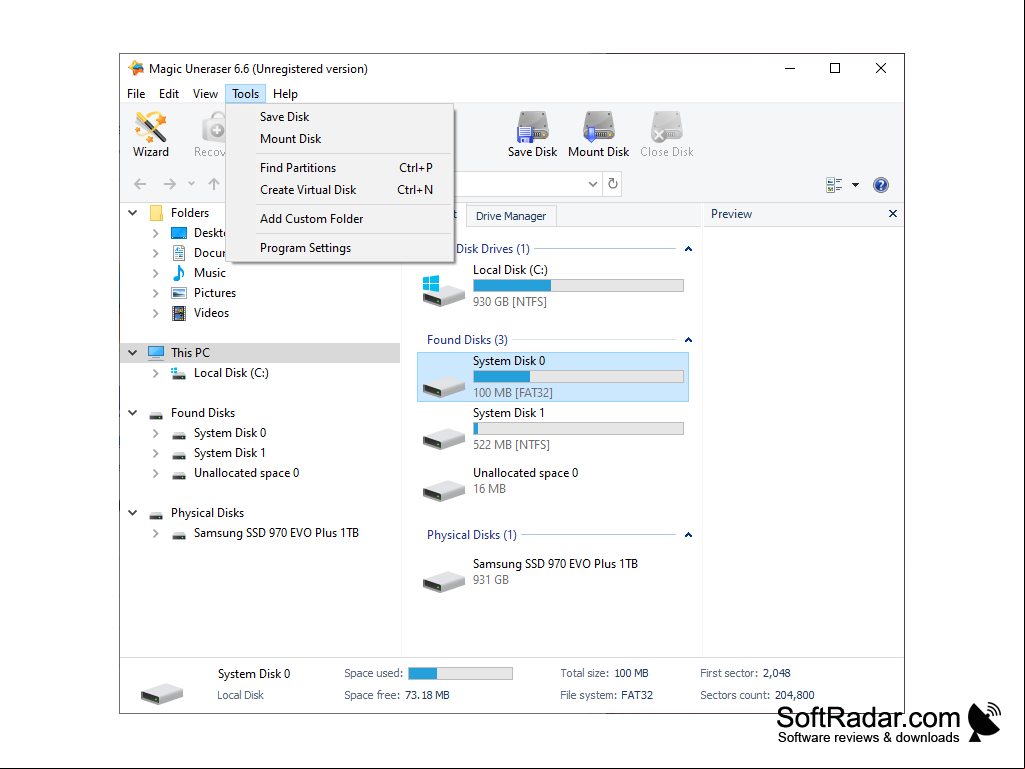
Task: Click the Music folder icon in tree
Action: [178, 273]
